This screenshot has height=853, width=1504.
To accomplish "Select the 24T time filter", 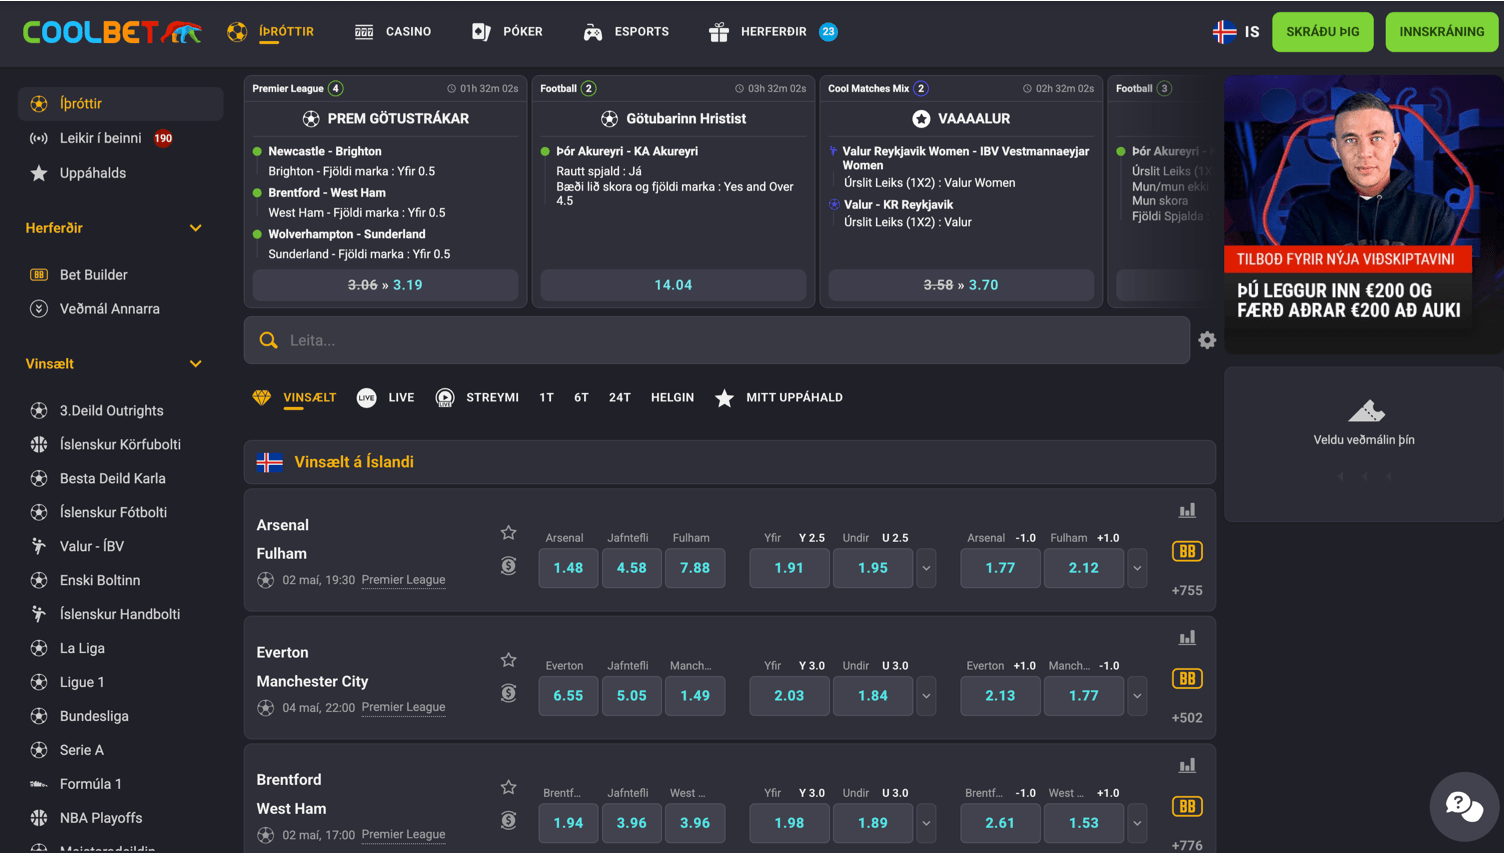I will pyautogui.click(x=620, y=398).
